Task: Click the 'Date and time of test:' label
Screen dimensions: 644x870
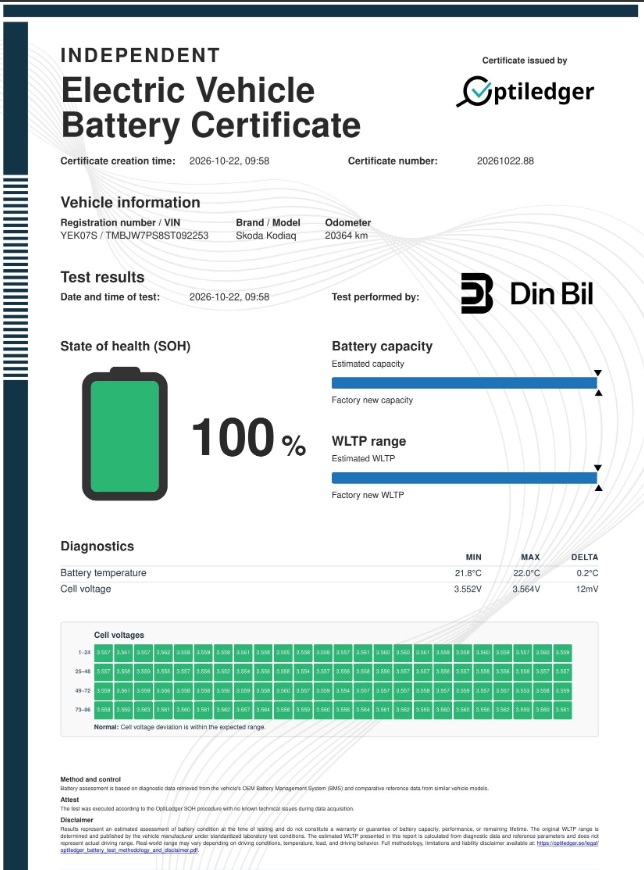Action: 110,297
